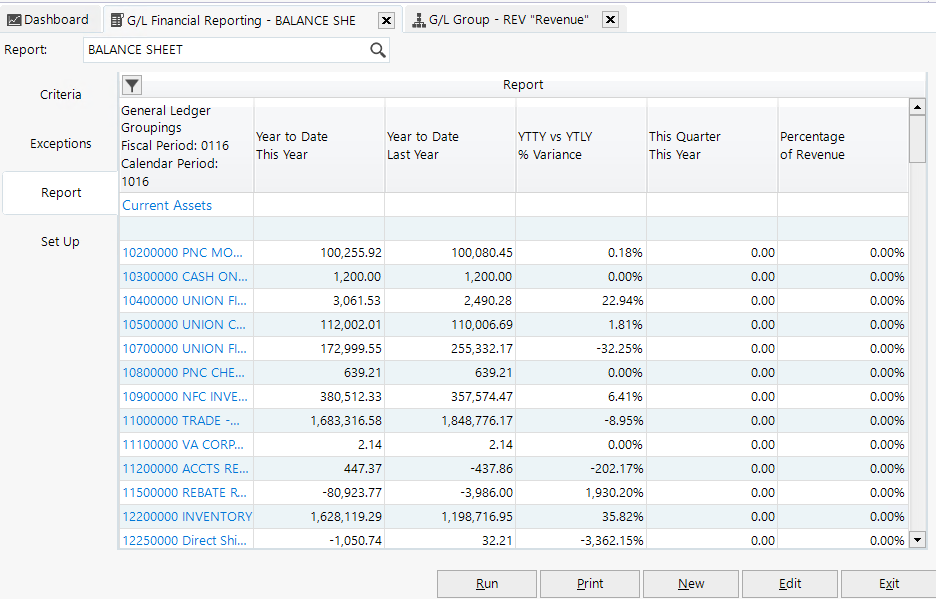Open the Current Assets grouping link
This screenshot has width=936, height=599.
pyautogui.click(x=166, y=205)
